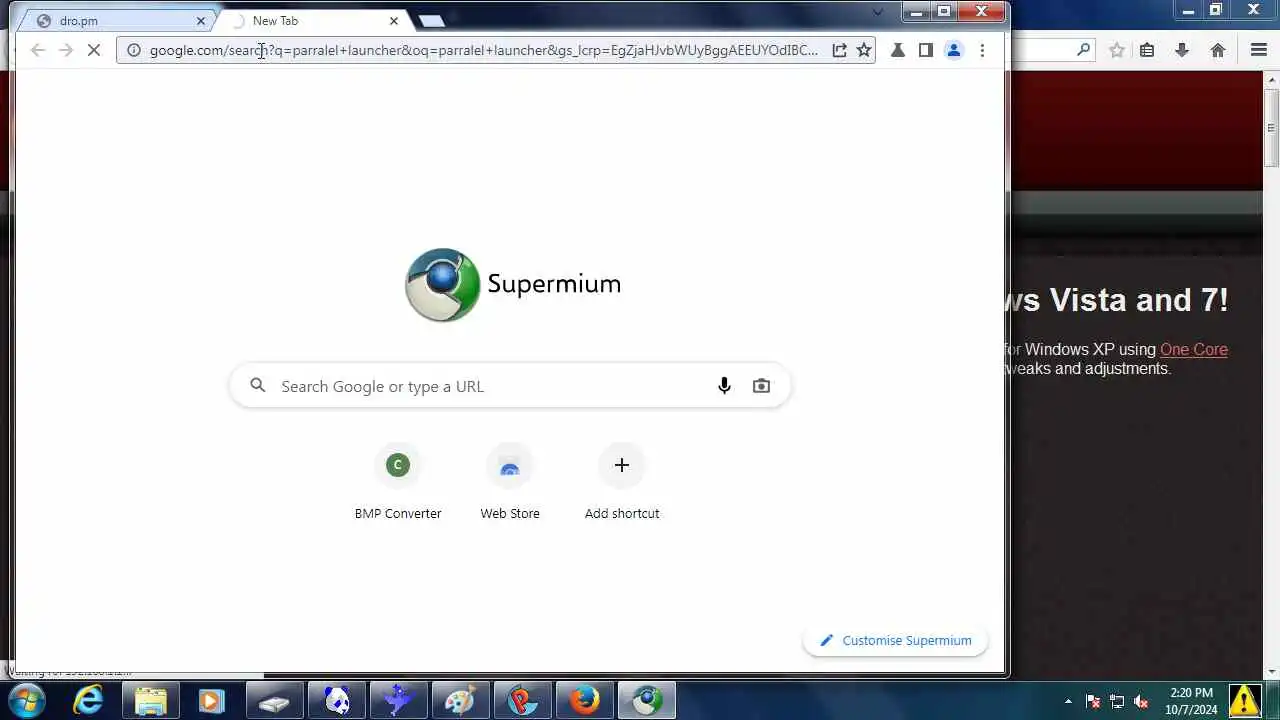Click the Supermium forward arrow

(x=66, y=50)
